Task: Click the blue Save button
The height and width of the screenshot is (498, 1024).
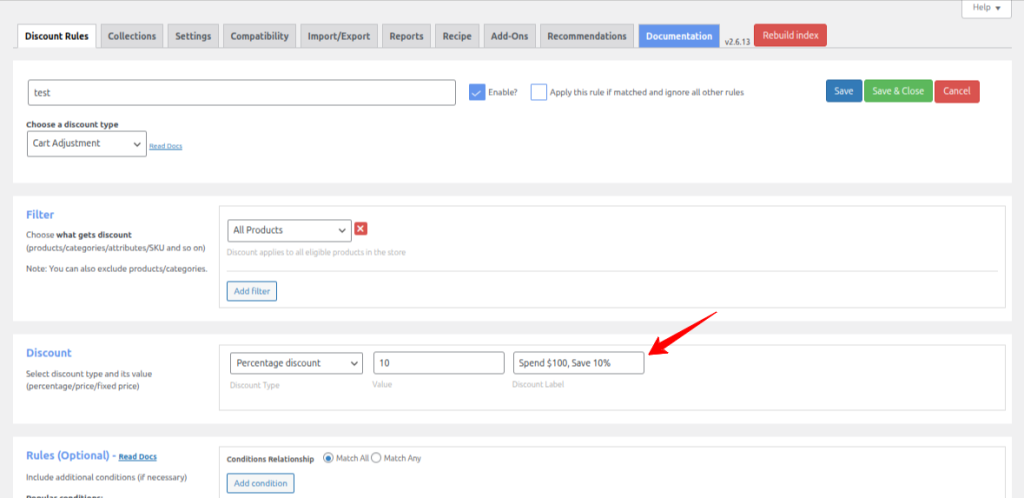Action: (x=843, y=91)
